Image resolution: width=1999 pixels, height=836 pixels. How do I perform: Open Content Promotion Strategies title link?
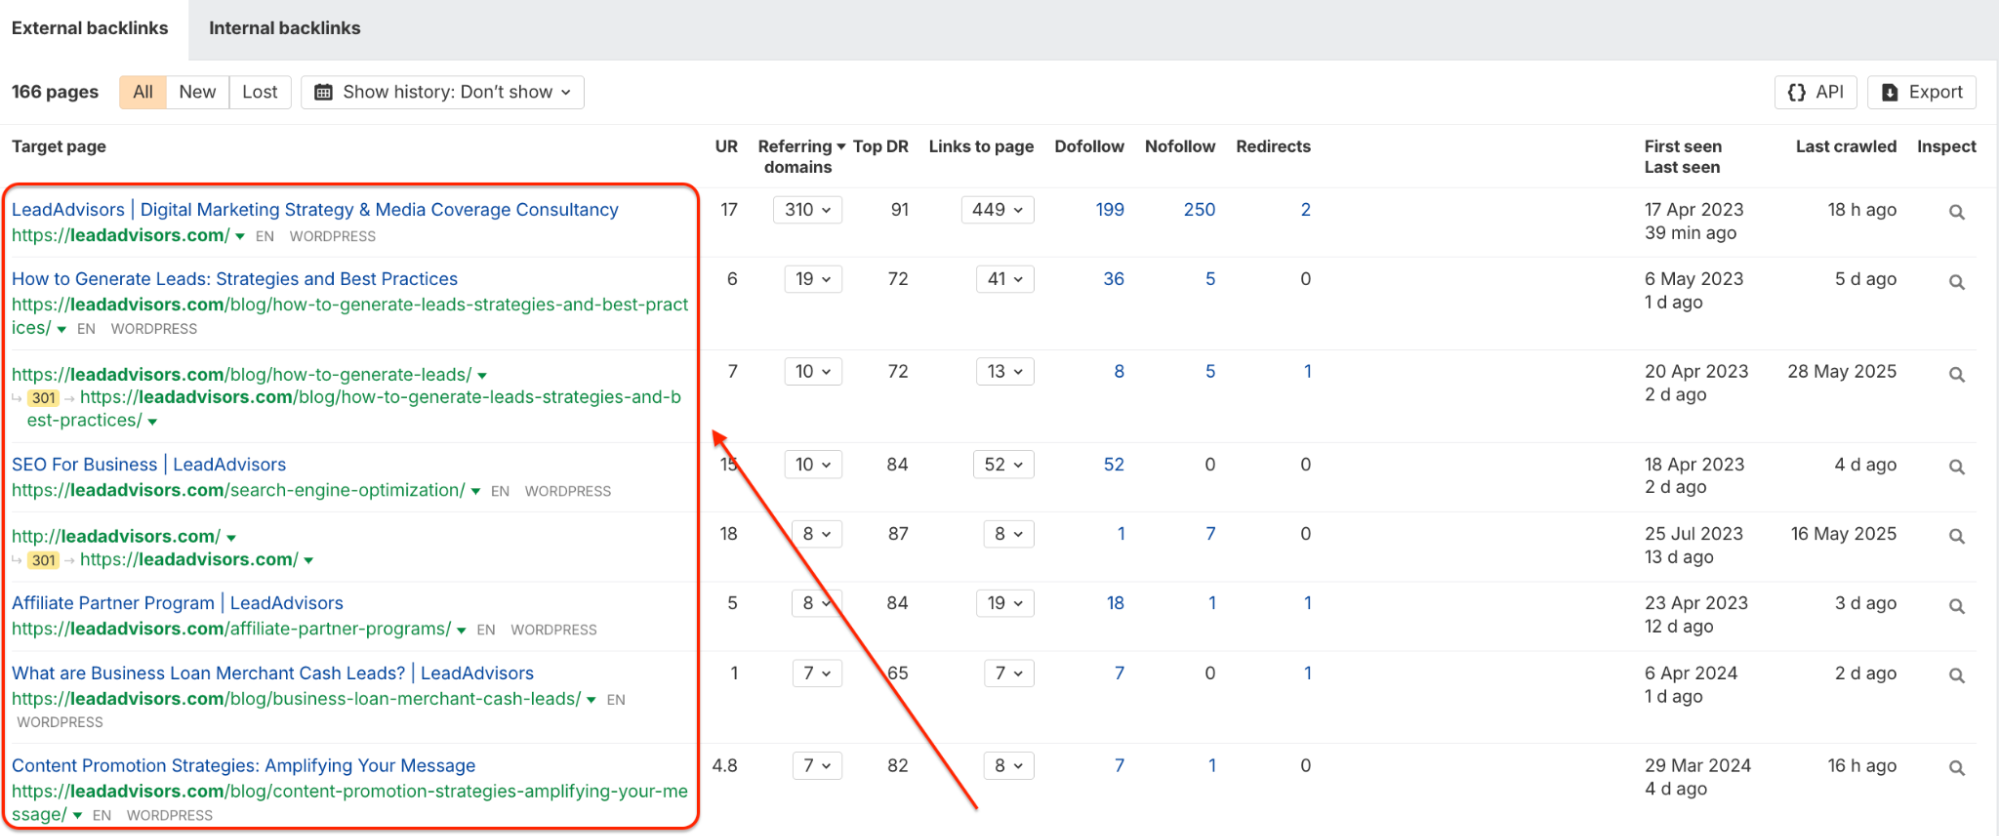click(243, 765)
